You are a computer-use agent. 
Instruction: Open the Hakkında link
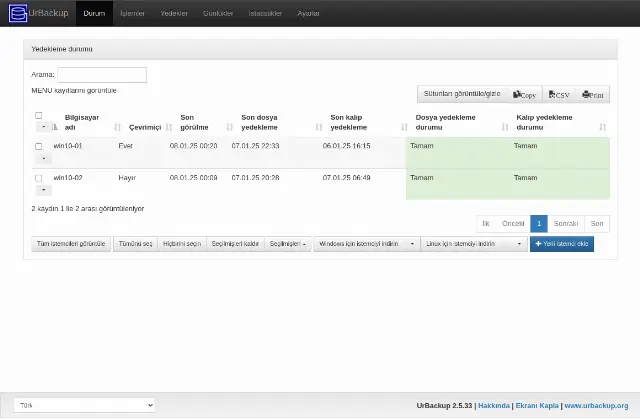[x=494, y=406]
